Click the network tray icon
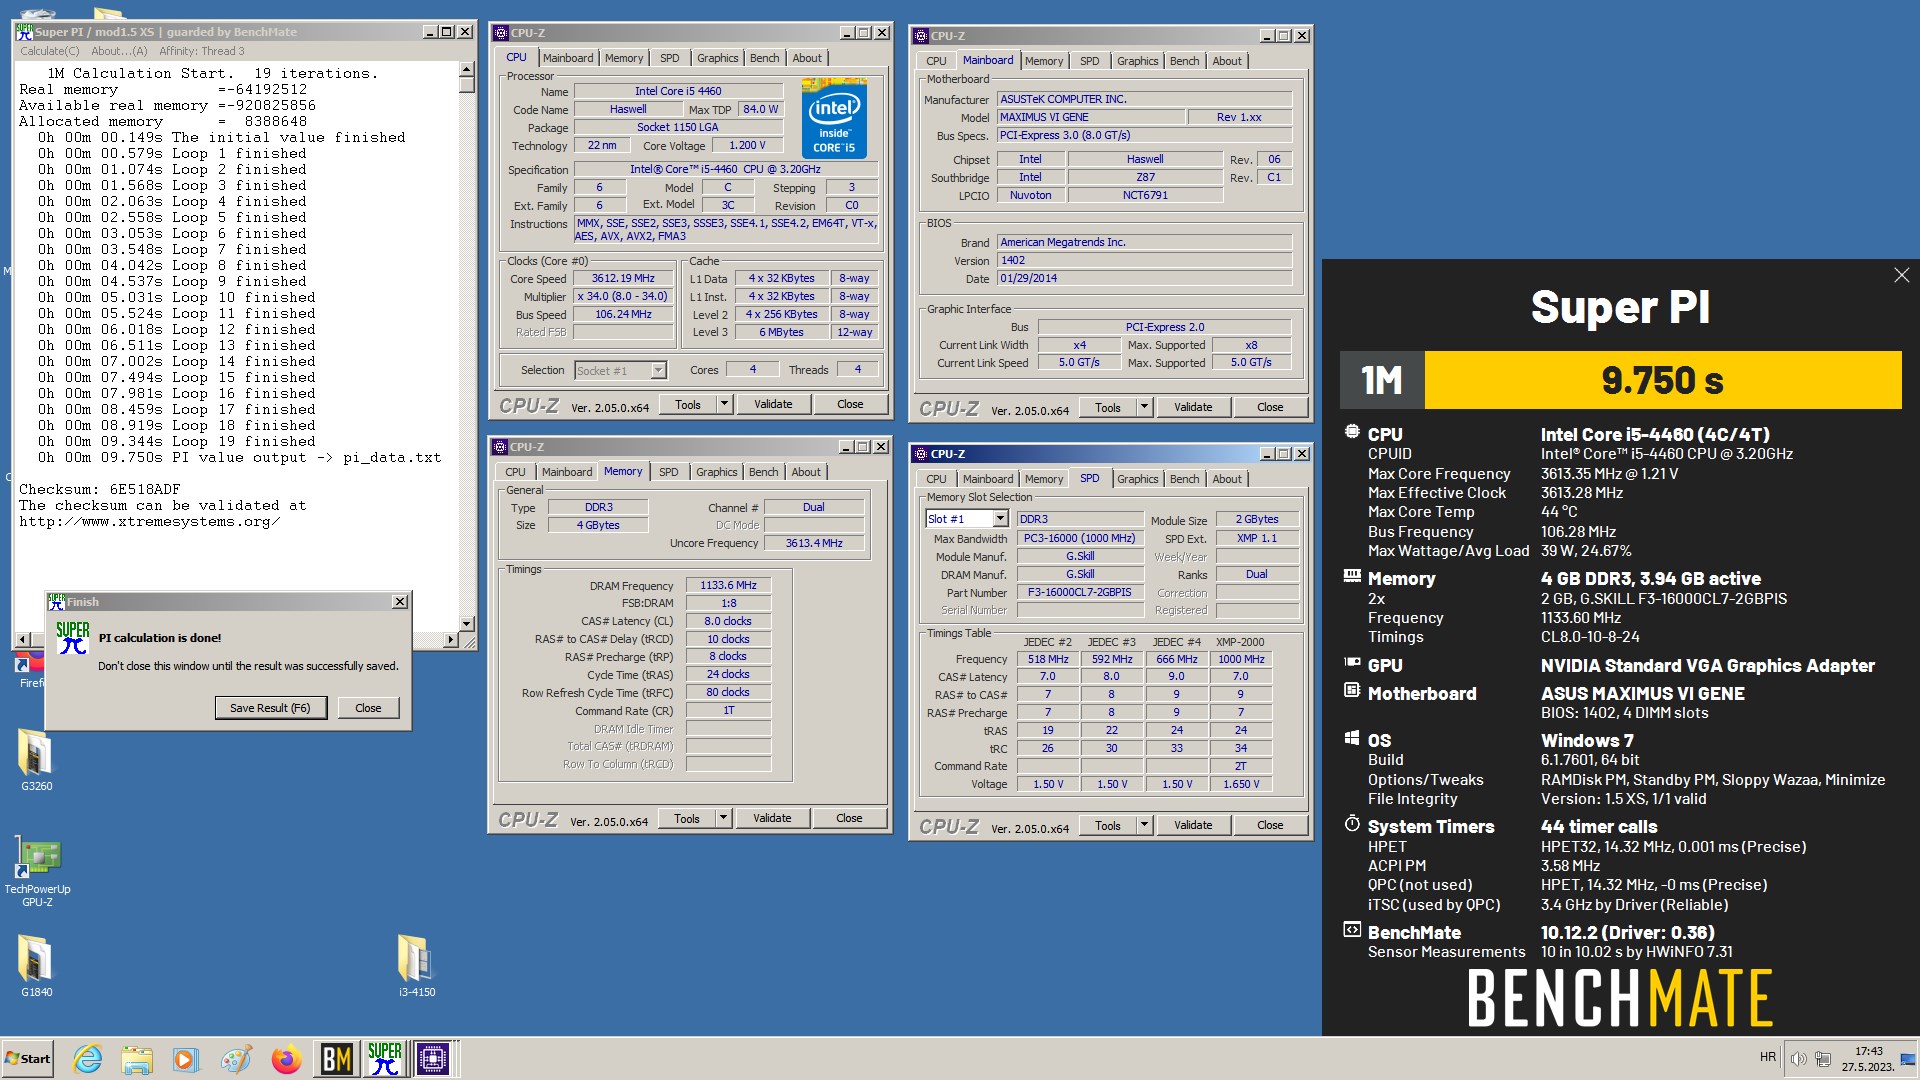 coord(1823,1059)
